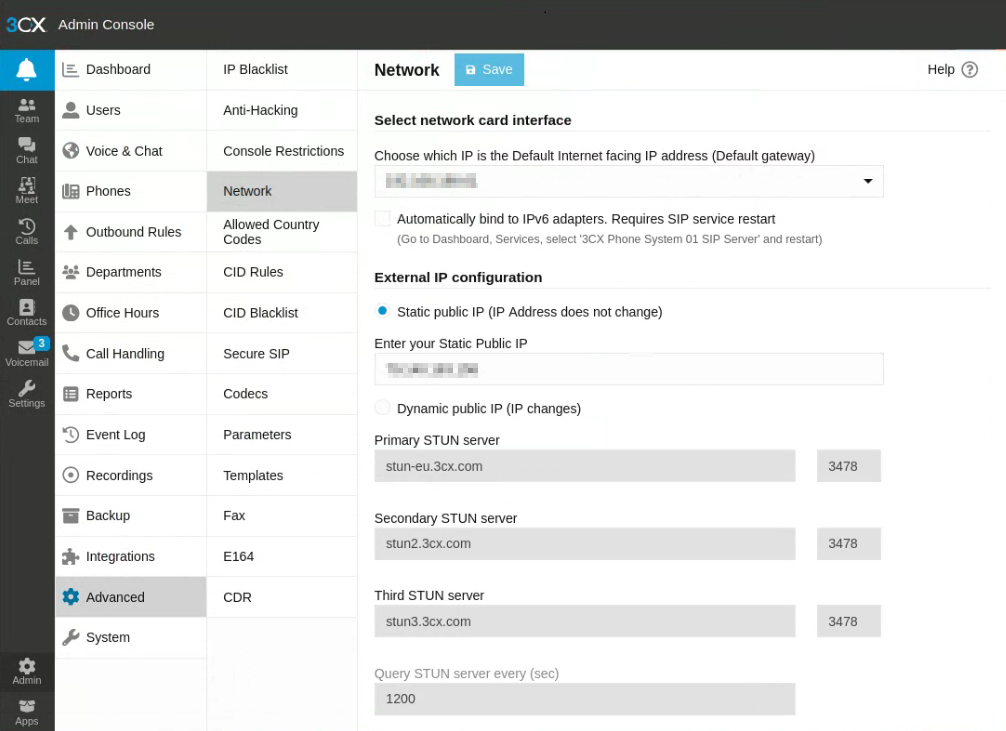Enable automatically bind to IPv6 adapters
1006x731 pixels.
382,219
